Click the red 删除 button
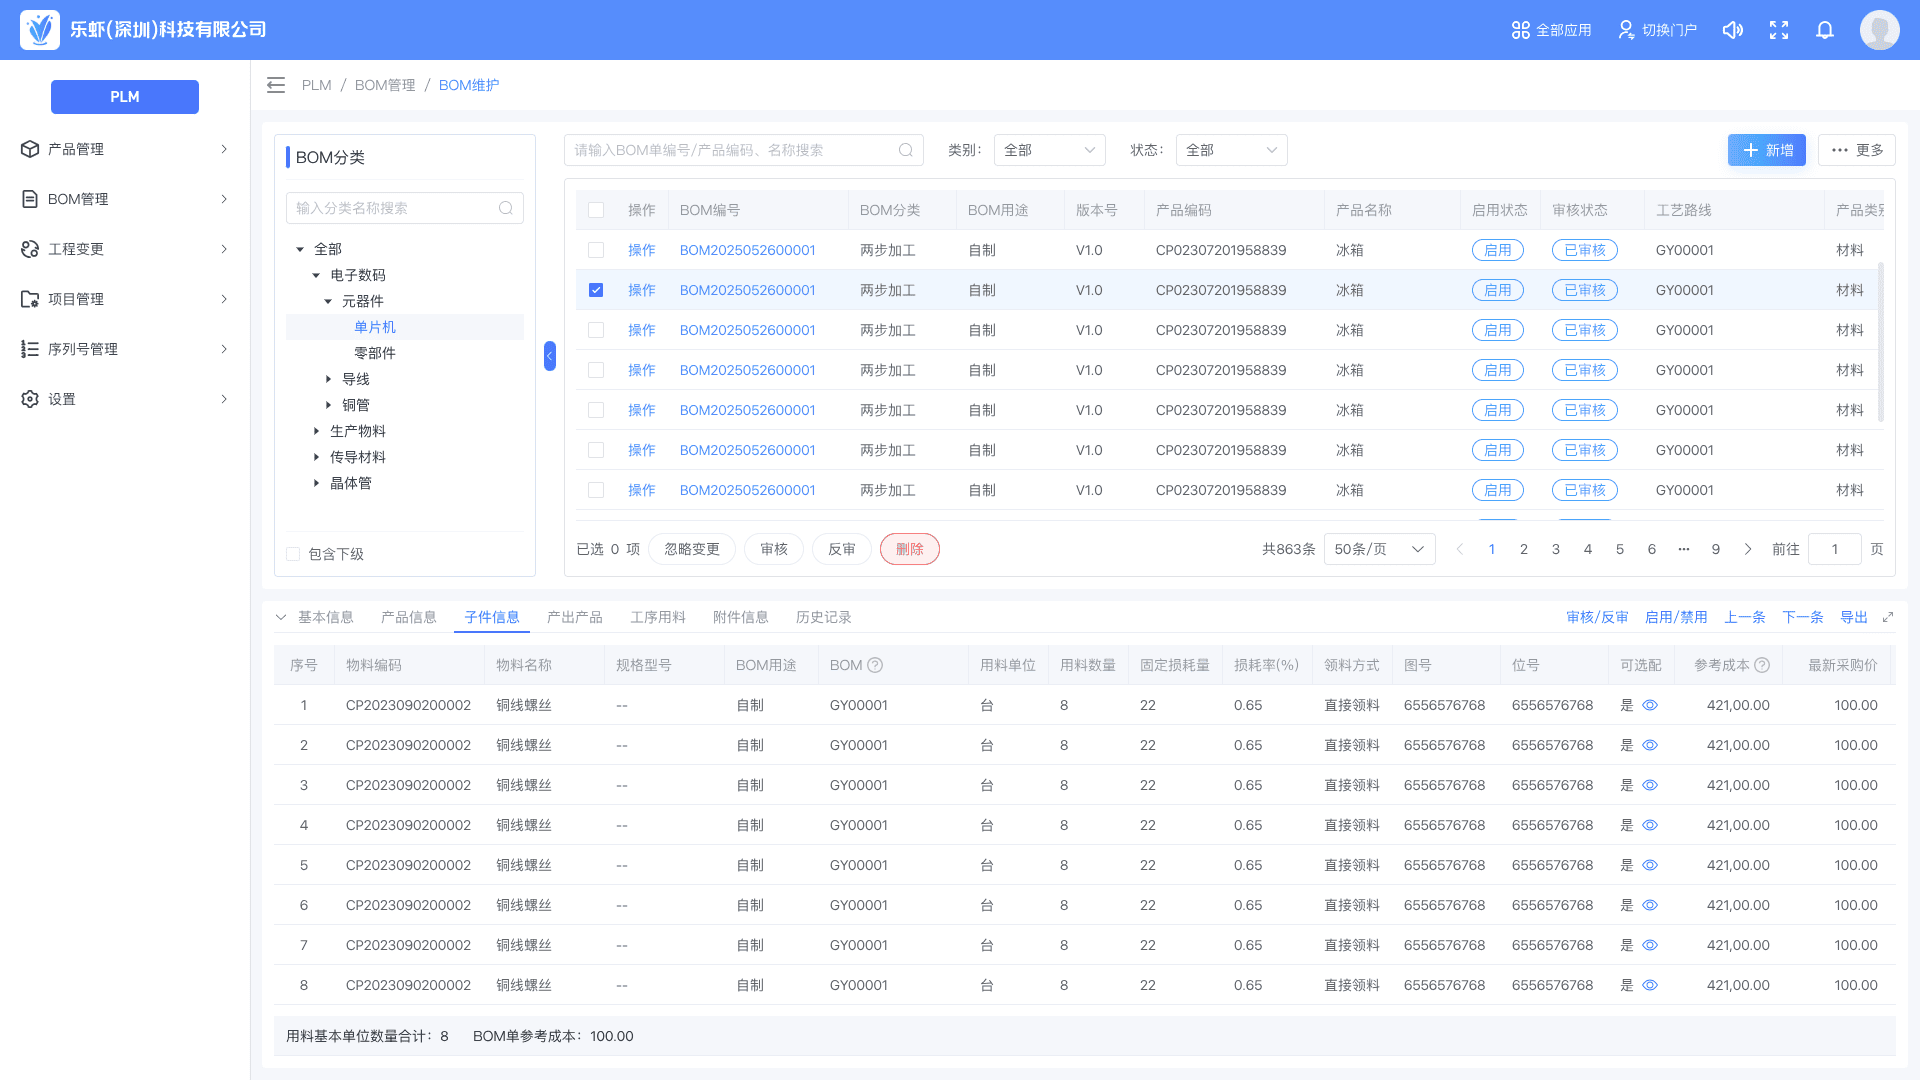The height and width of the screenshot is (1080, 1920). click(x=909, y=549)
